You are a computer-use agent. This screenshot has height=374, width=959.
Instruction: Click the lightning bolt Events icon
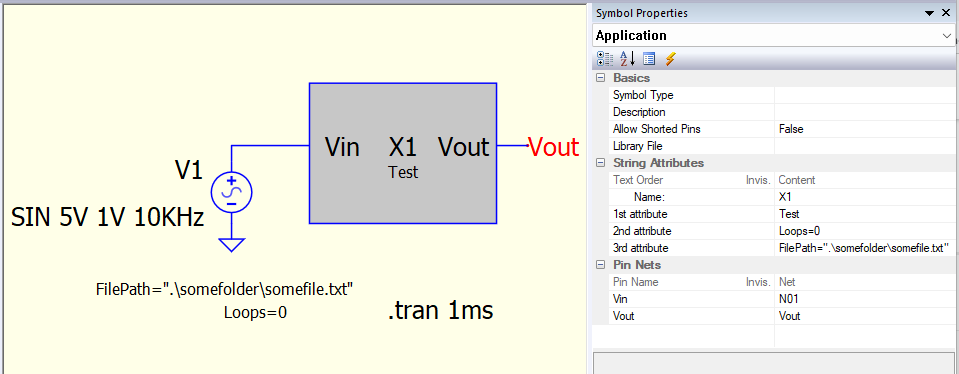[671, 59]
